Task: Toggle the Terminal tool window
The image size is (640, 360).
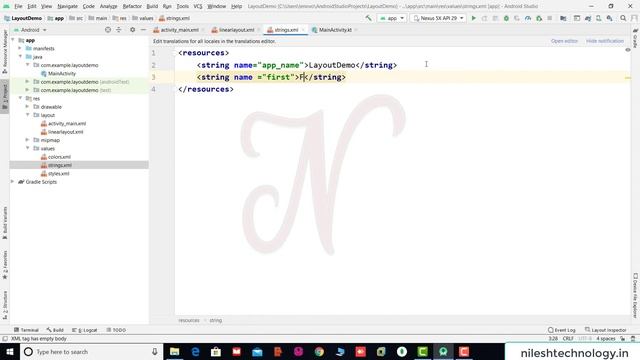Action: tap(26, 330)
